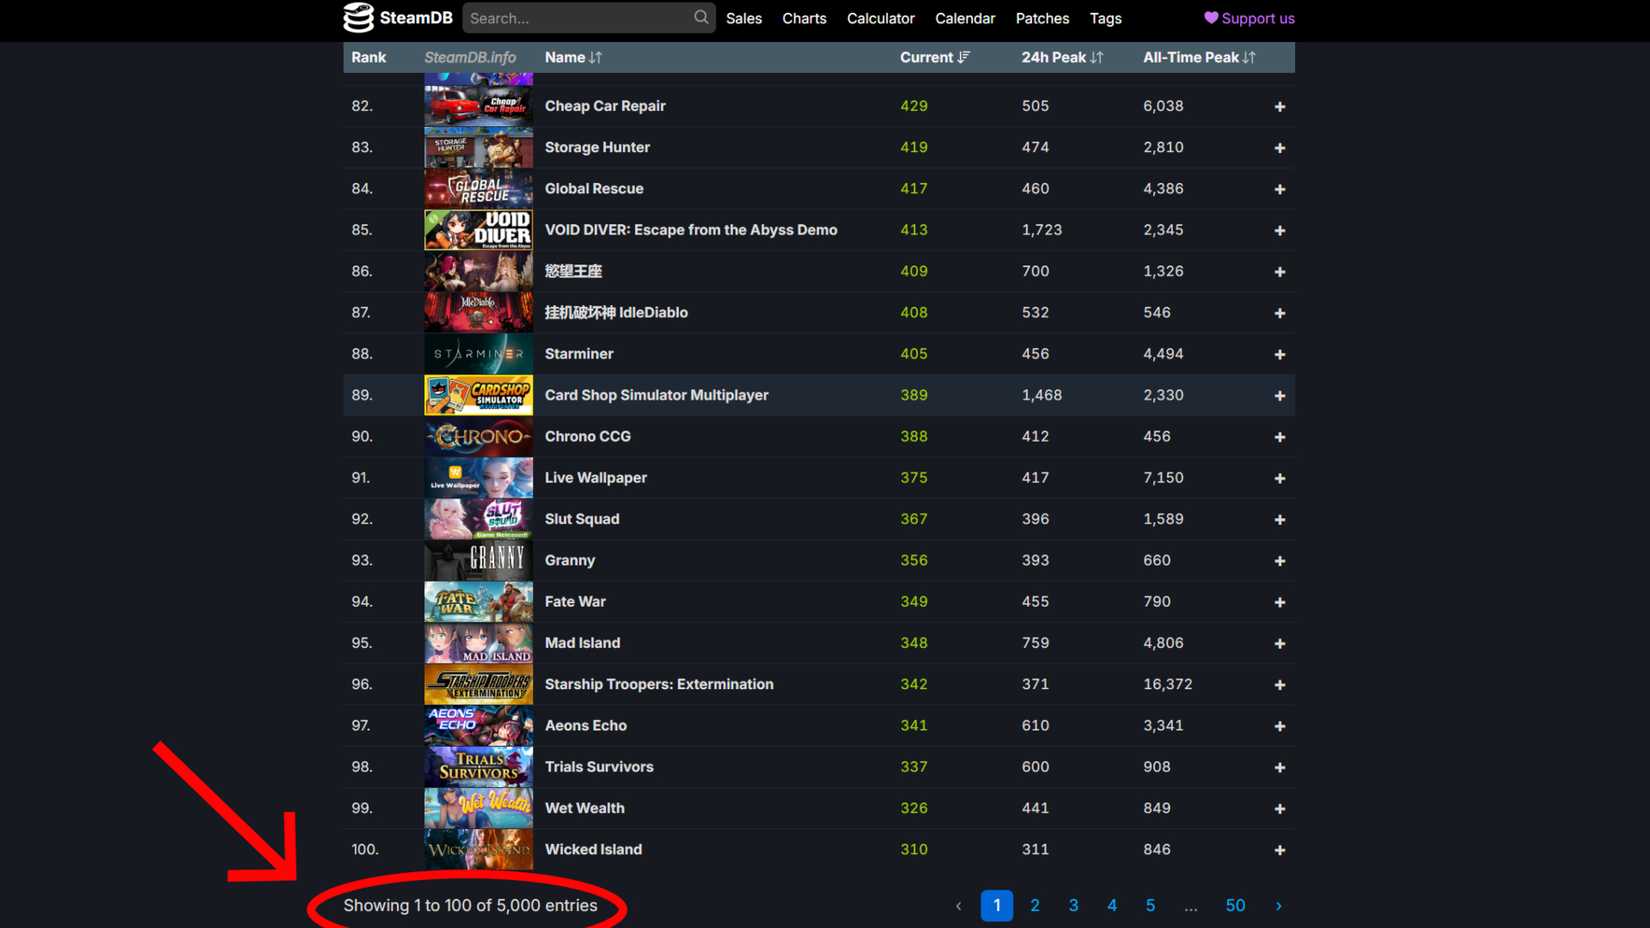Expand plus icon for Cheap Car Repair
The height and width of the screenshot is (928, 1650).
coord(1279,106)
